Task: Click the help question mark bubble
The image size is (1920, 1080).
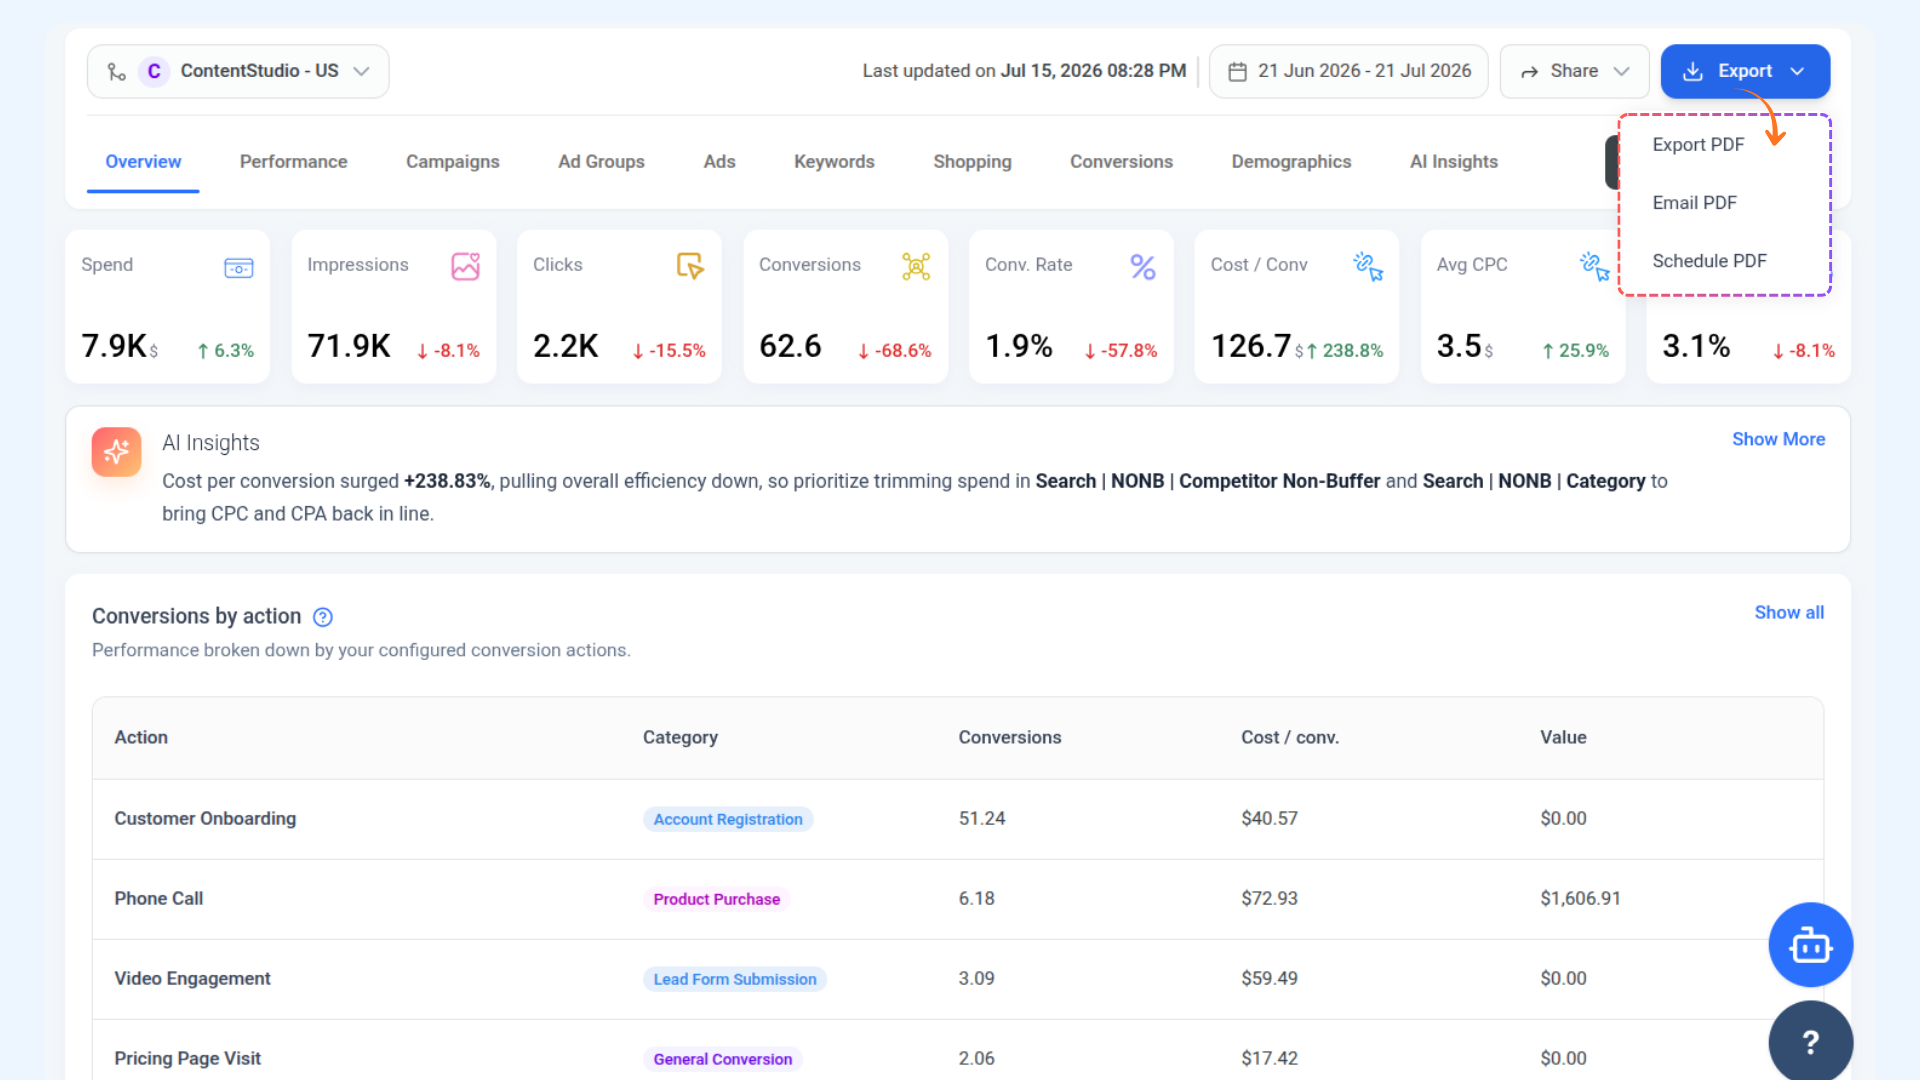Action: [x=1810, y=1041]
